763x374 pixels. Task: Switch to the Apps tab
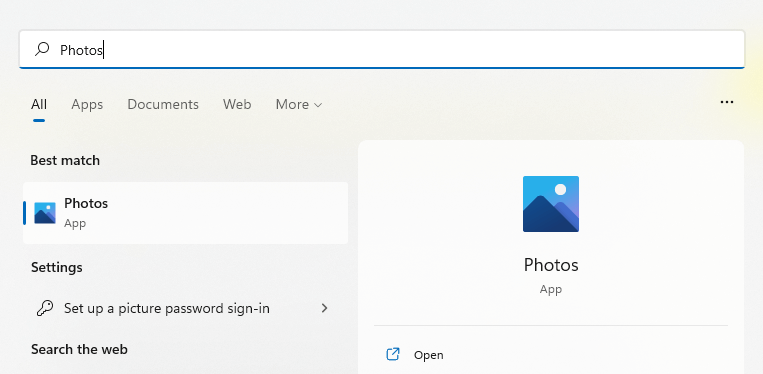click(87, 105)
